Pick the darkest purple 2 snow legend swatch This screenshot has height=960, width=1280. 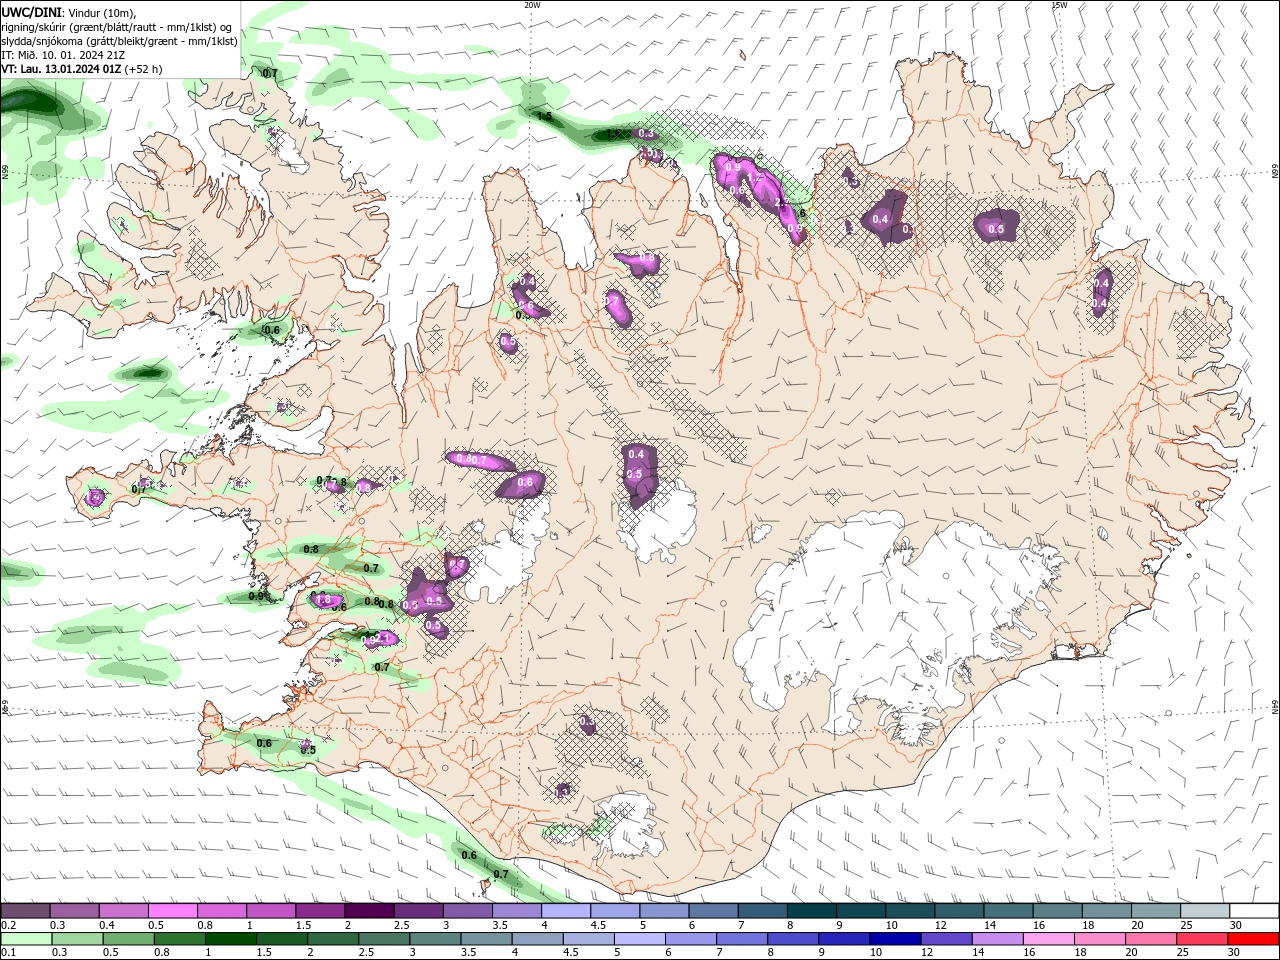(370, 911)
